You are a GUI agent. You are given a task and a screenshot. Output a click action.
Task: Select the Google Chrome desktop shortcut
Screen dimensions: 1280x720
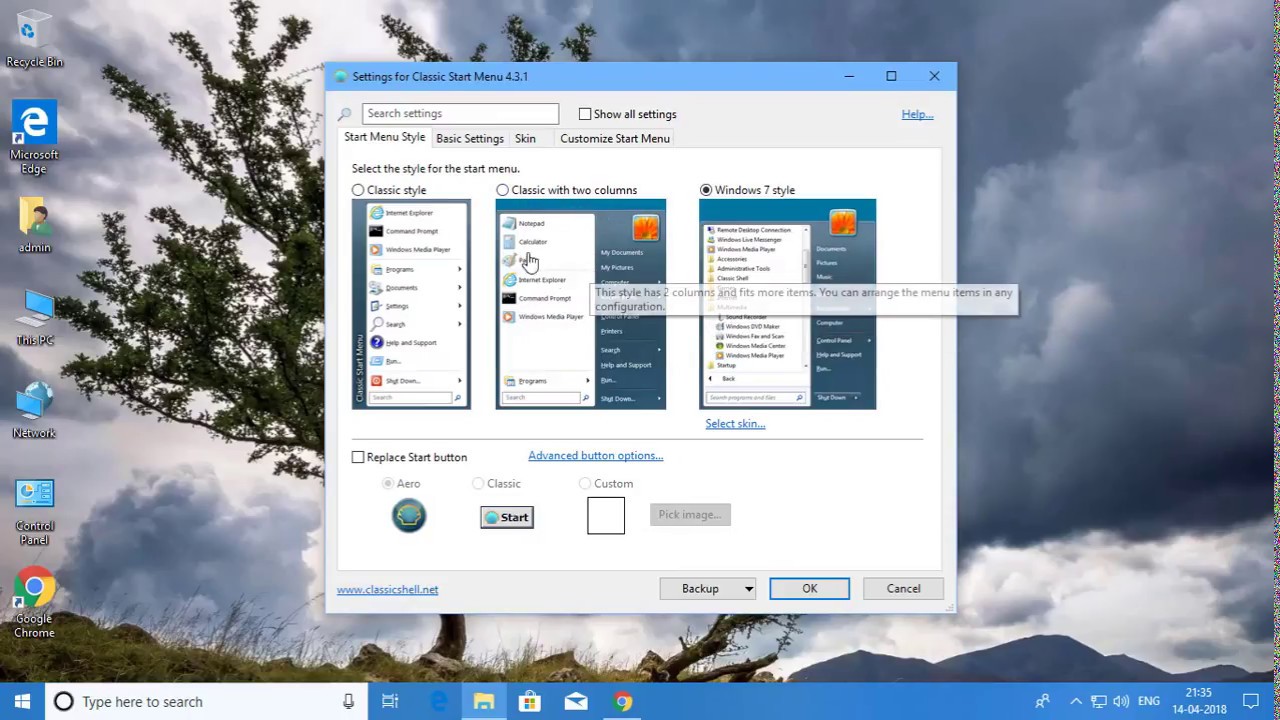pyautogui.click(x=34, y=604)
